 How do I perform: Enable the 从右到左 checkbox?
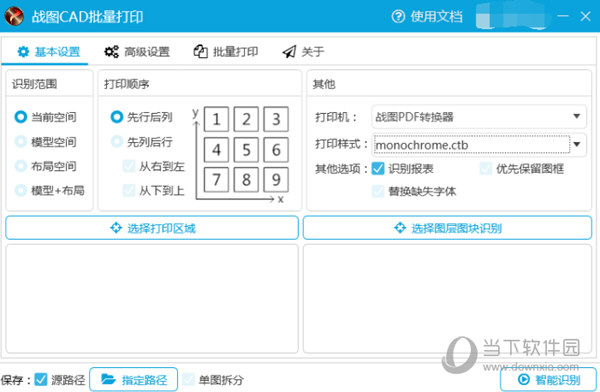129,166
